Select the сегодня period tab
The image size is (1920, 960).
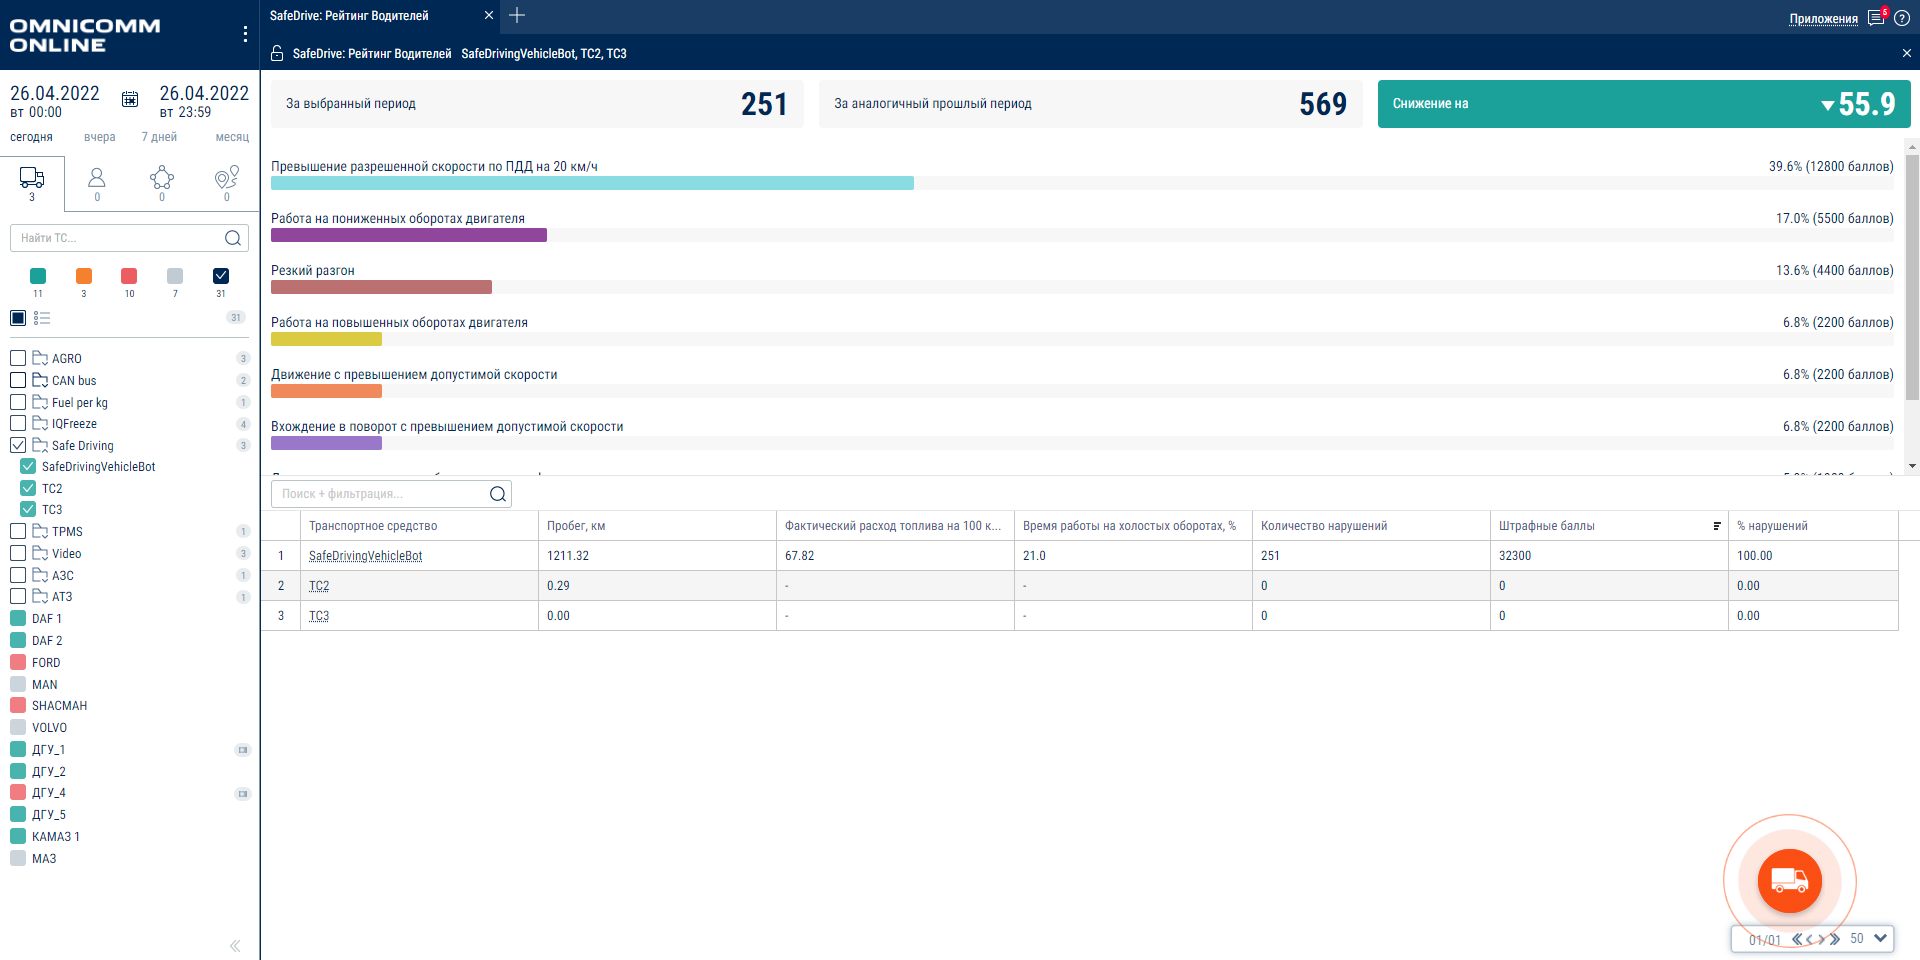(31, 137)
